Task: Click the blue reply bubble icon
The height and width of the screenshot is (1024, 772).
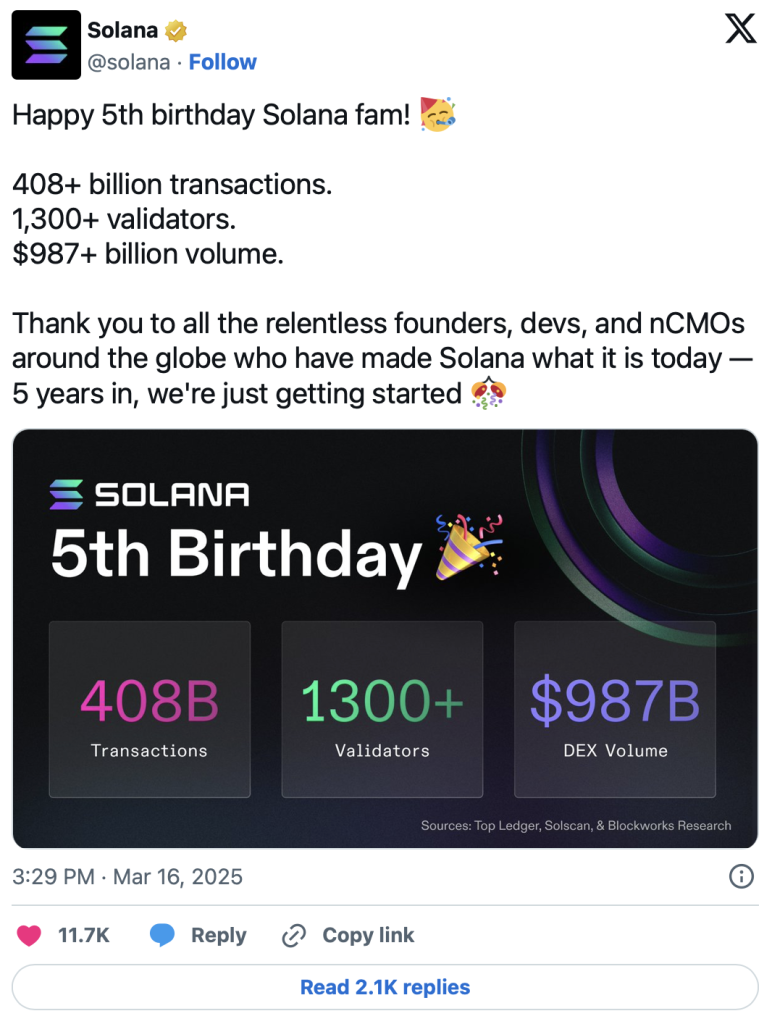Action: point(162,935)
